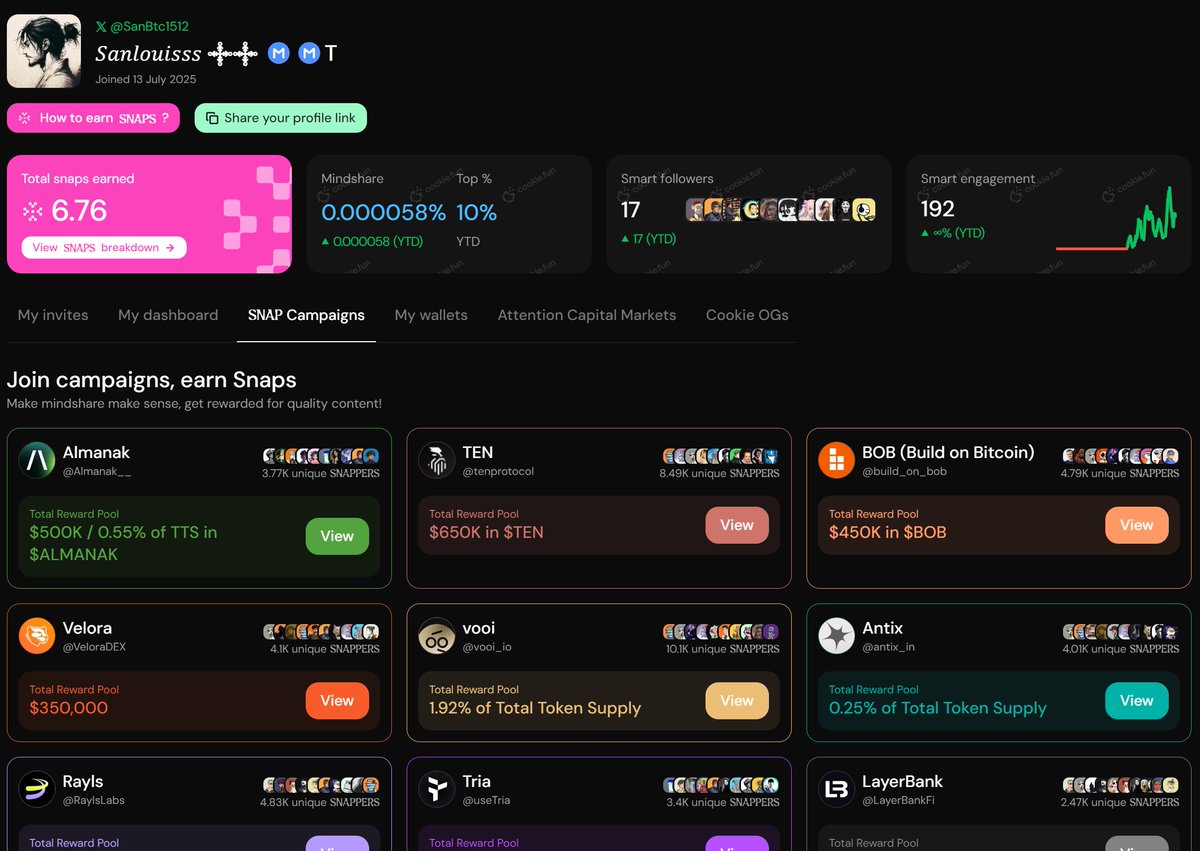
Task: Click the Velora logo icon
Action: pos(37,636)
